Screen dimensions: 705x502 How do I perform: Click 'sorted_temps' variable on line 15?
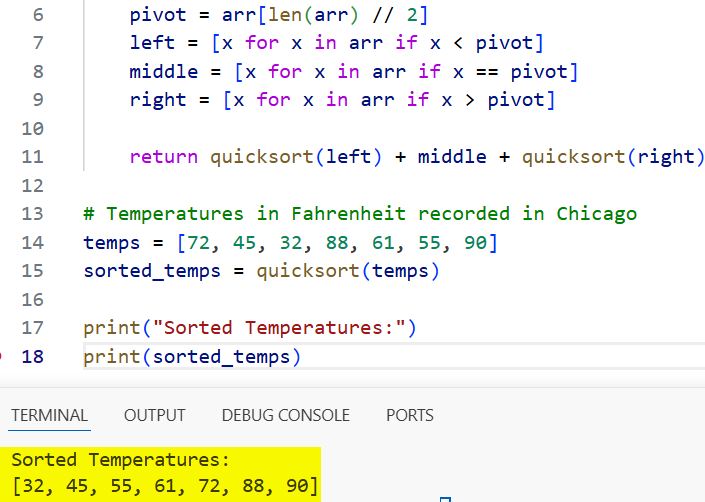click(x=152, y=271)
